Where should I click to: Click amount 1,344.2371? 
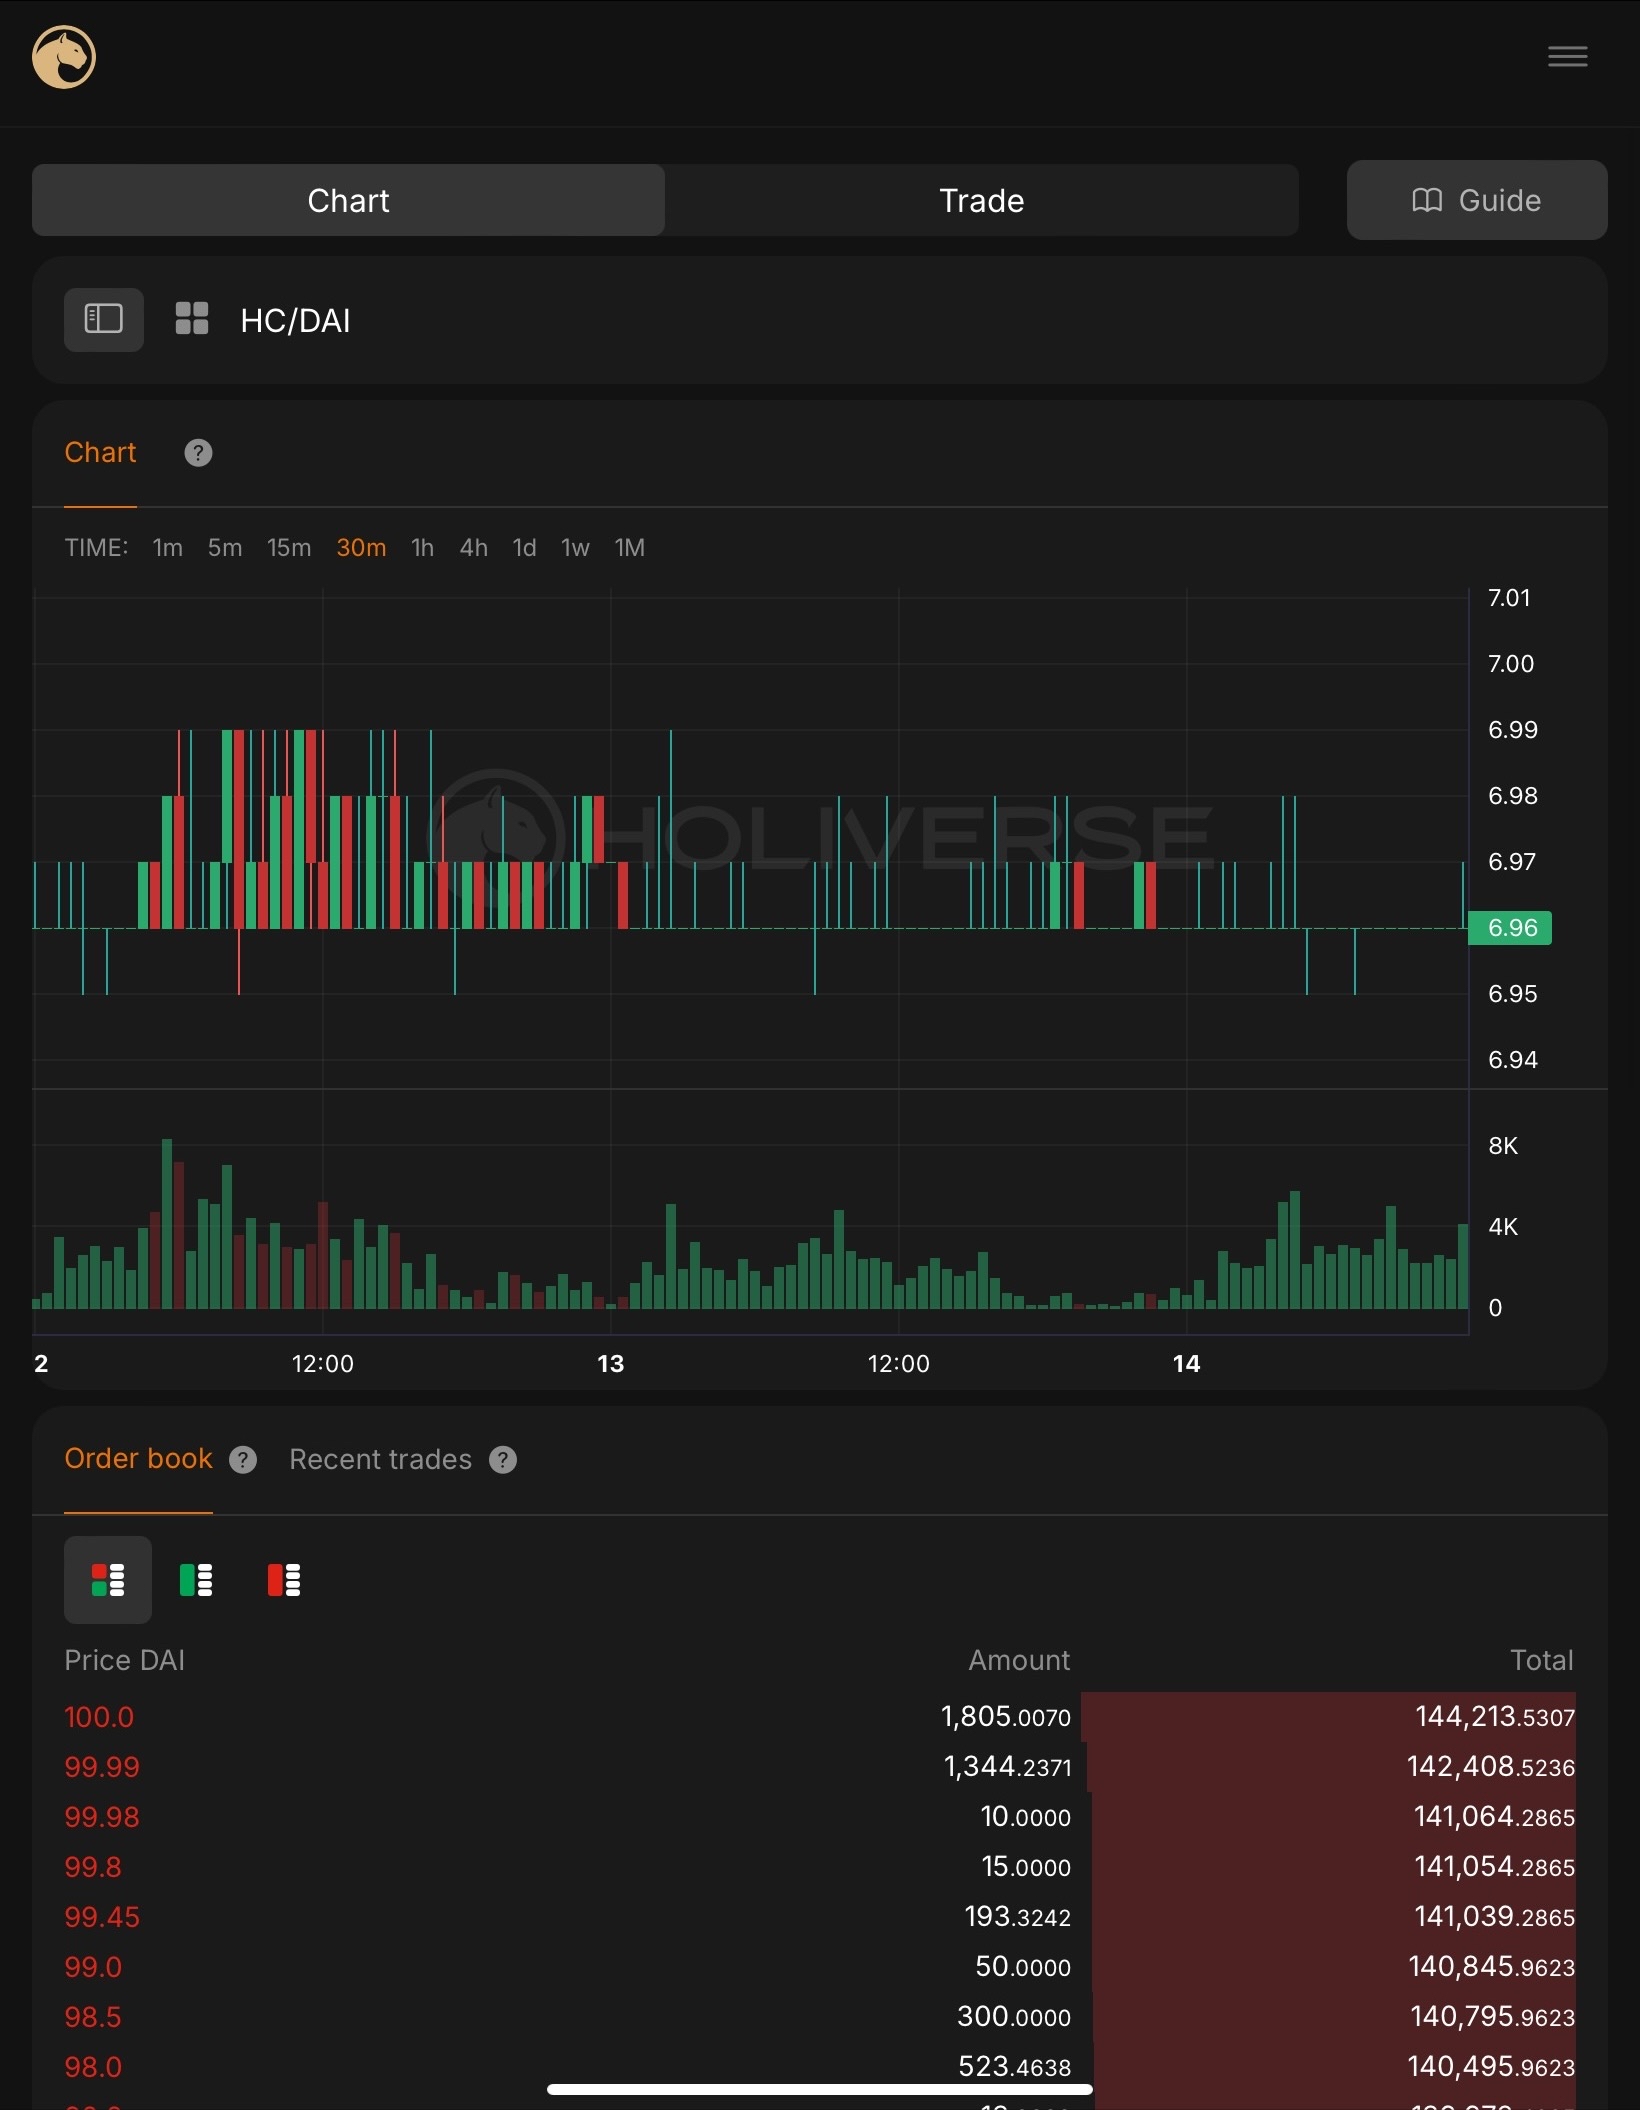point(1008,1767)
